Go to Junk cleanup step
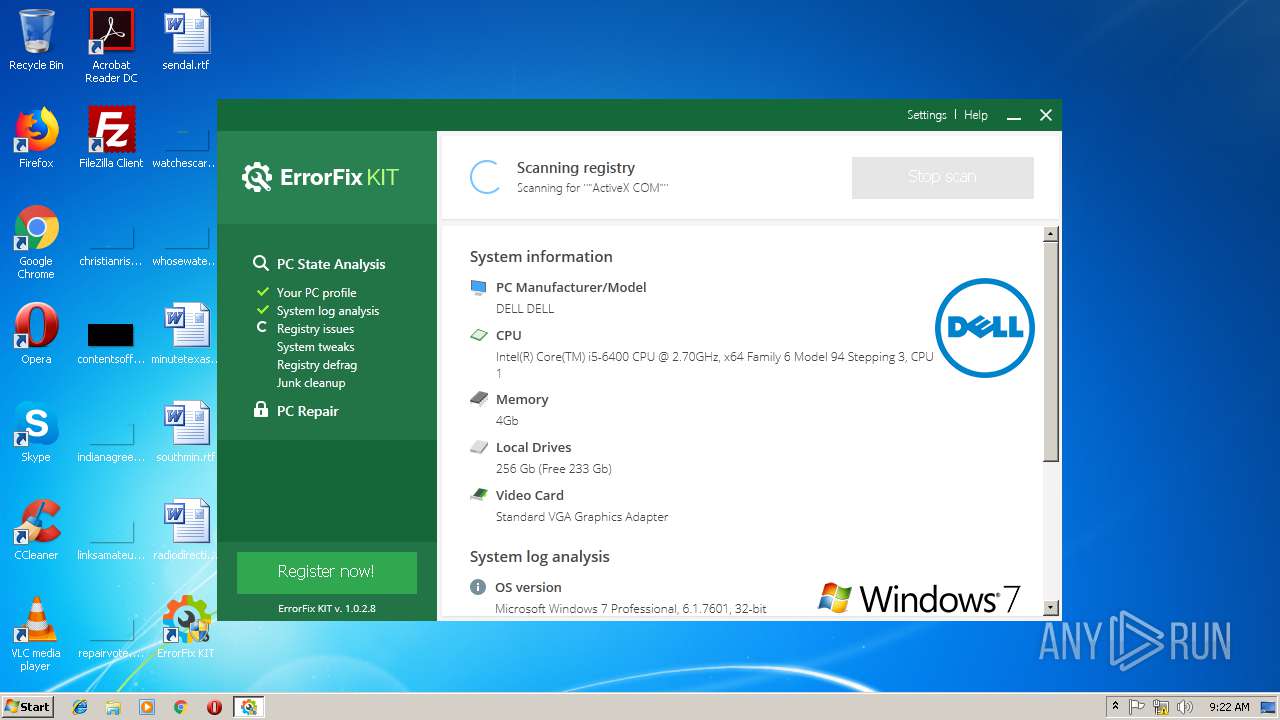1280x720 pixels. pyautogui.click(x=311, y=383)
